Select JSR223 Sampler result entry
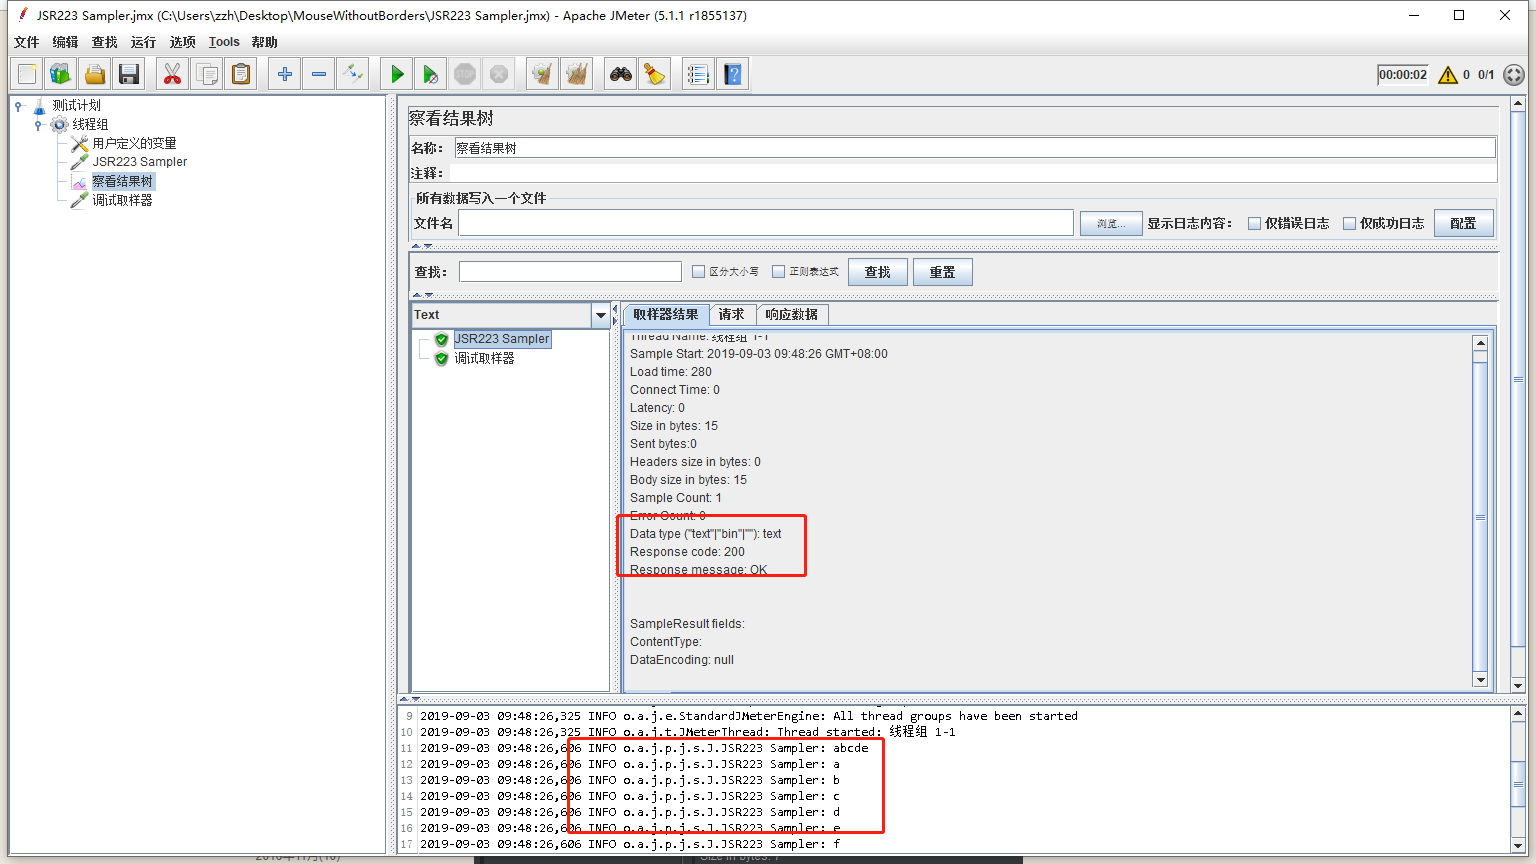 pos(502,339)
